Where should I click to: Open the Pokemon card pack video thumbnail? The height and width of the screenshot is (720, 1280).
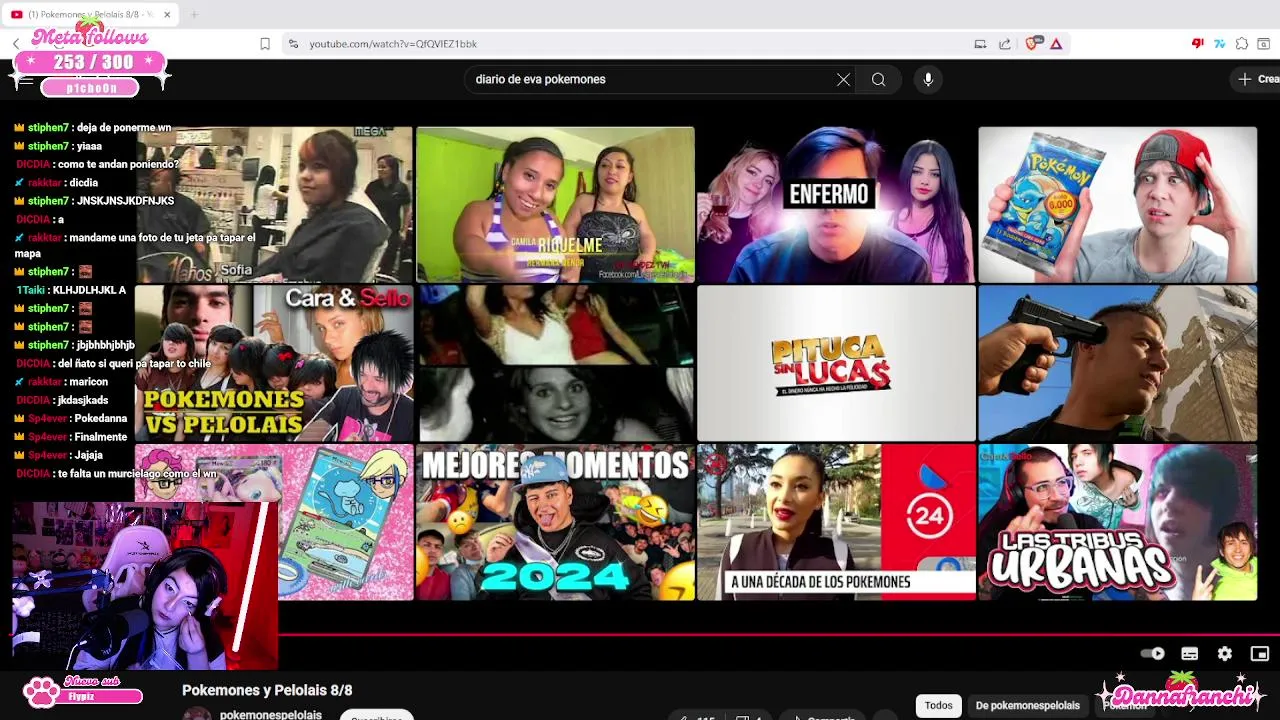1117,205
